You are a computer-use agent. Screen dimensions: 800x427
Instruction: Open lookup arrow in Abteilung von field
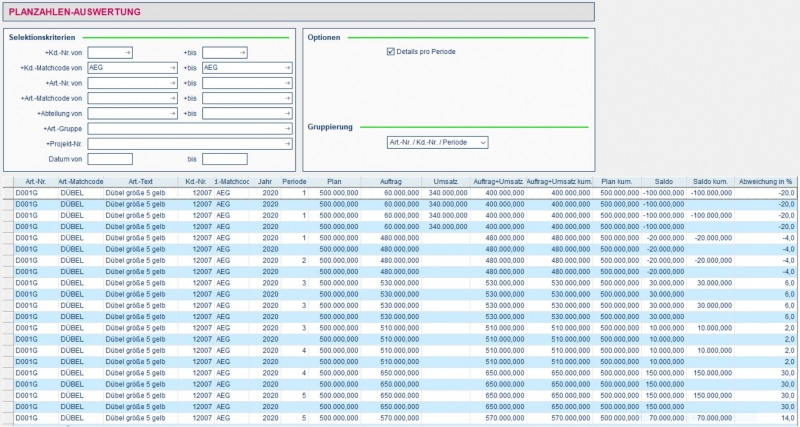(173, 113)
